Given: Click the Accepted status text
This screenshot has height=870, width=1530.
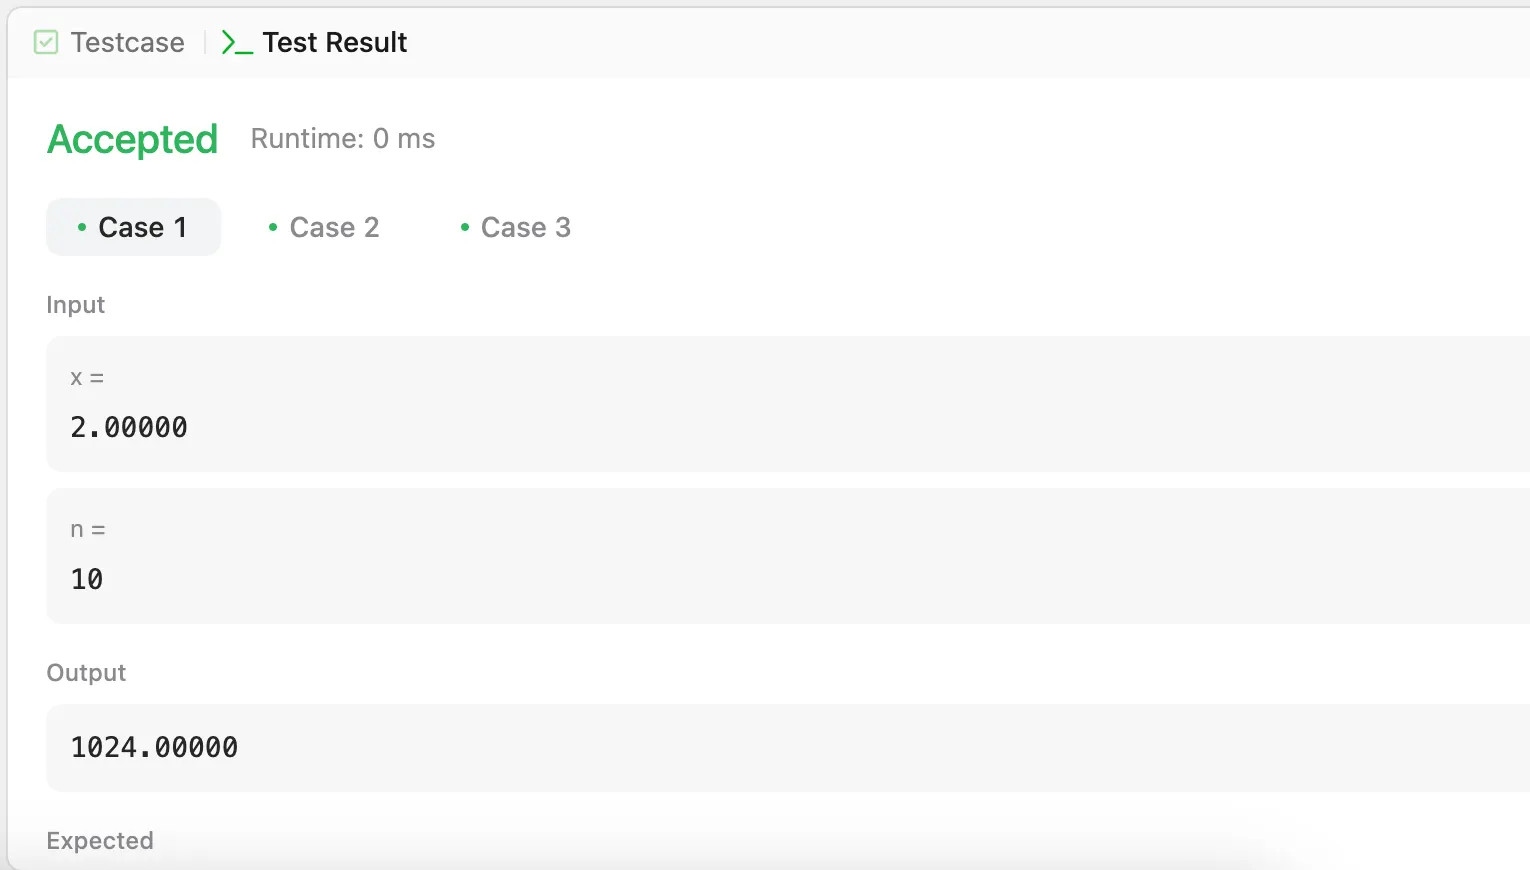Looking at the screenshot, I should tap(133, 139).
